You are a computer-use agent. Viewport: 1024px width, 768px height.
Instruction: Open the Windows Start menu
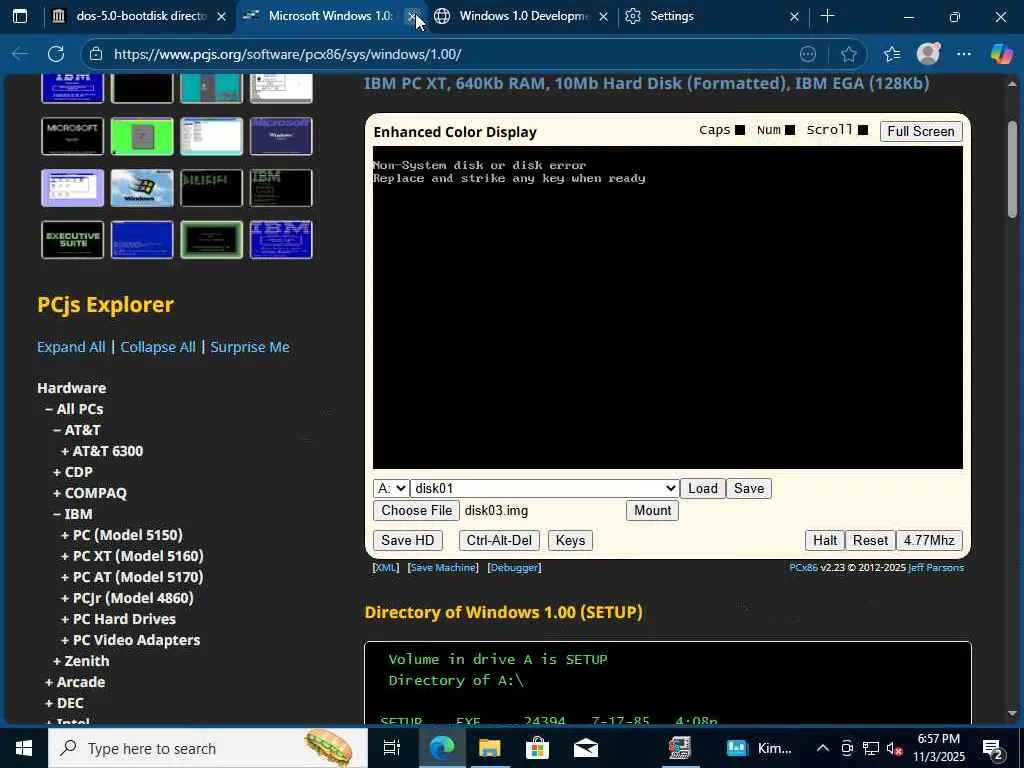click(x=24, y=748)
